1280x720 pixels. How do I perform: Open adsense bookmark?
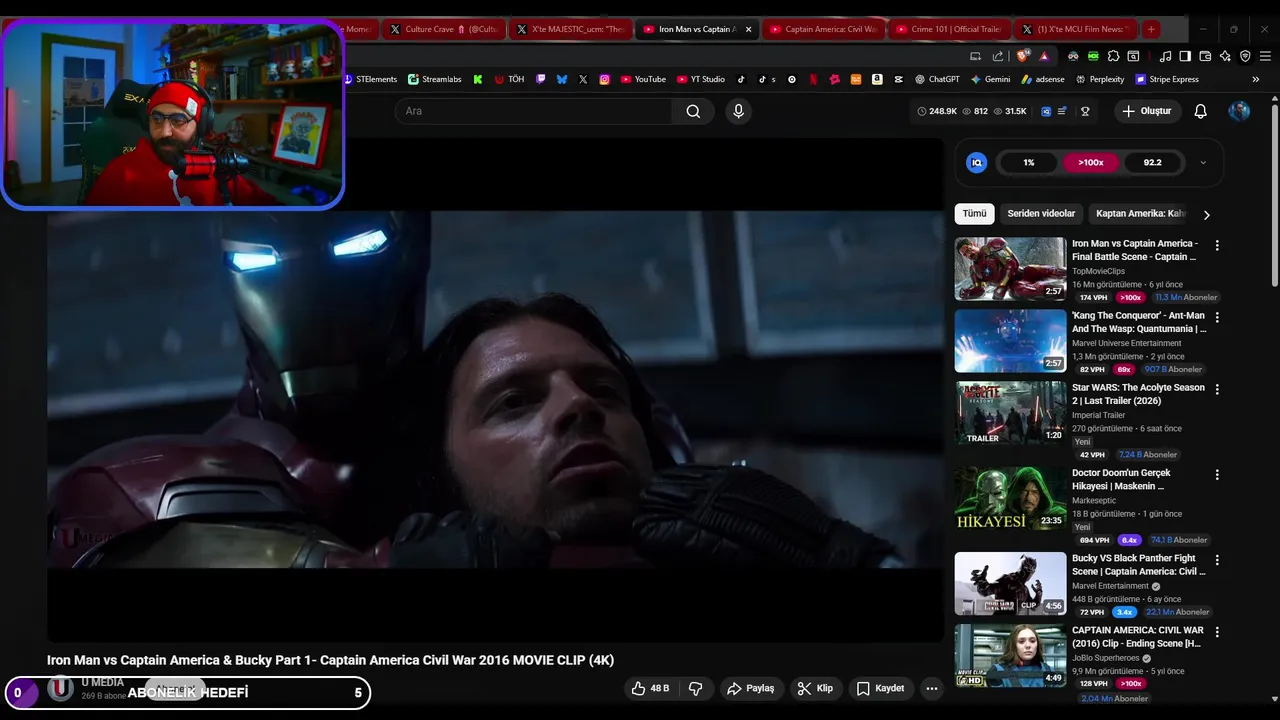[1043, 79]
